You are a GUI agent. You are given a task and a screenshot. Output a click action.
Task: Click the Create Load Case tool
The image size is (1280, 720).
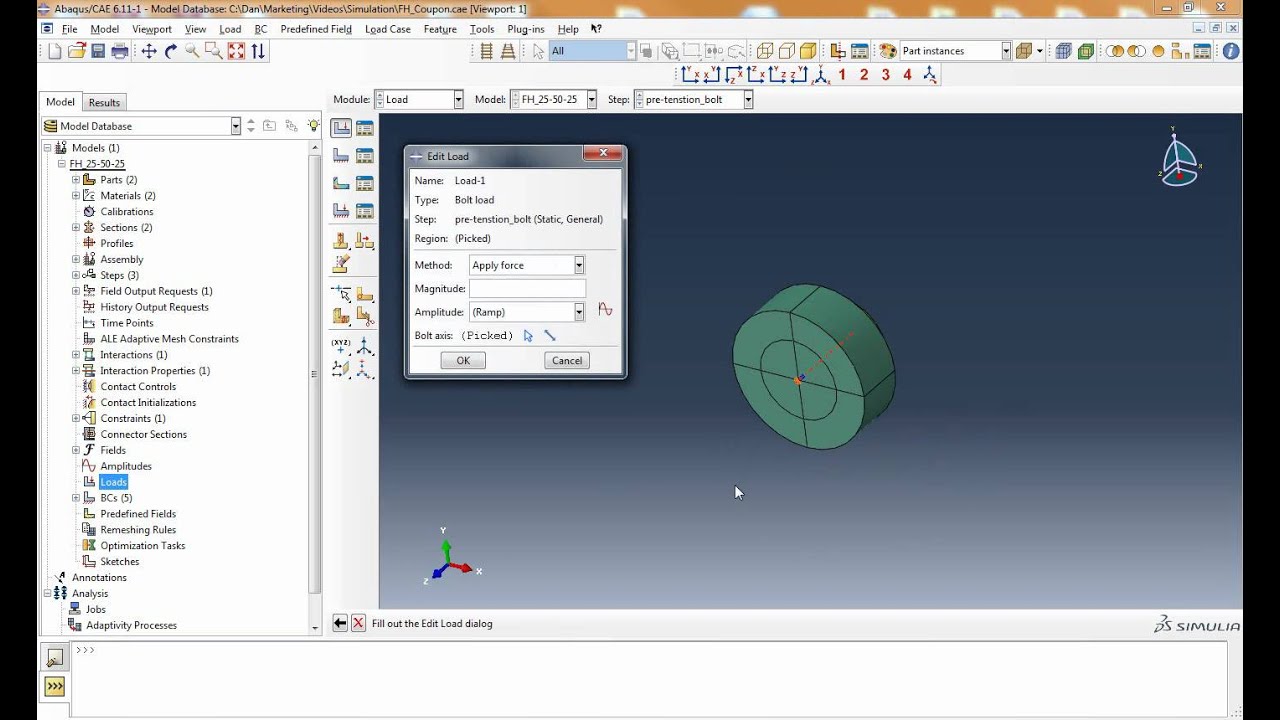pyautogui.click(x=341, y=210)
